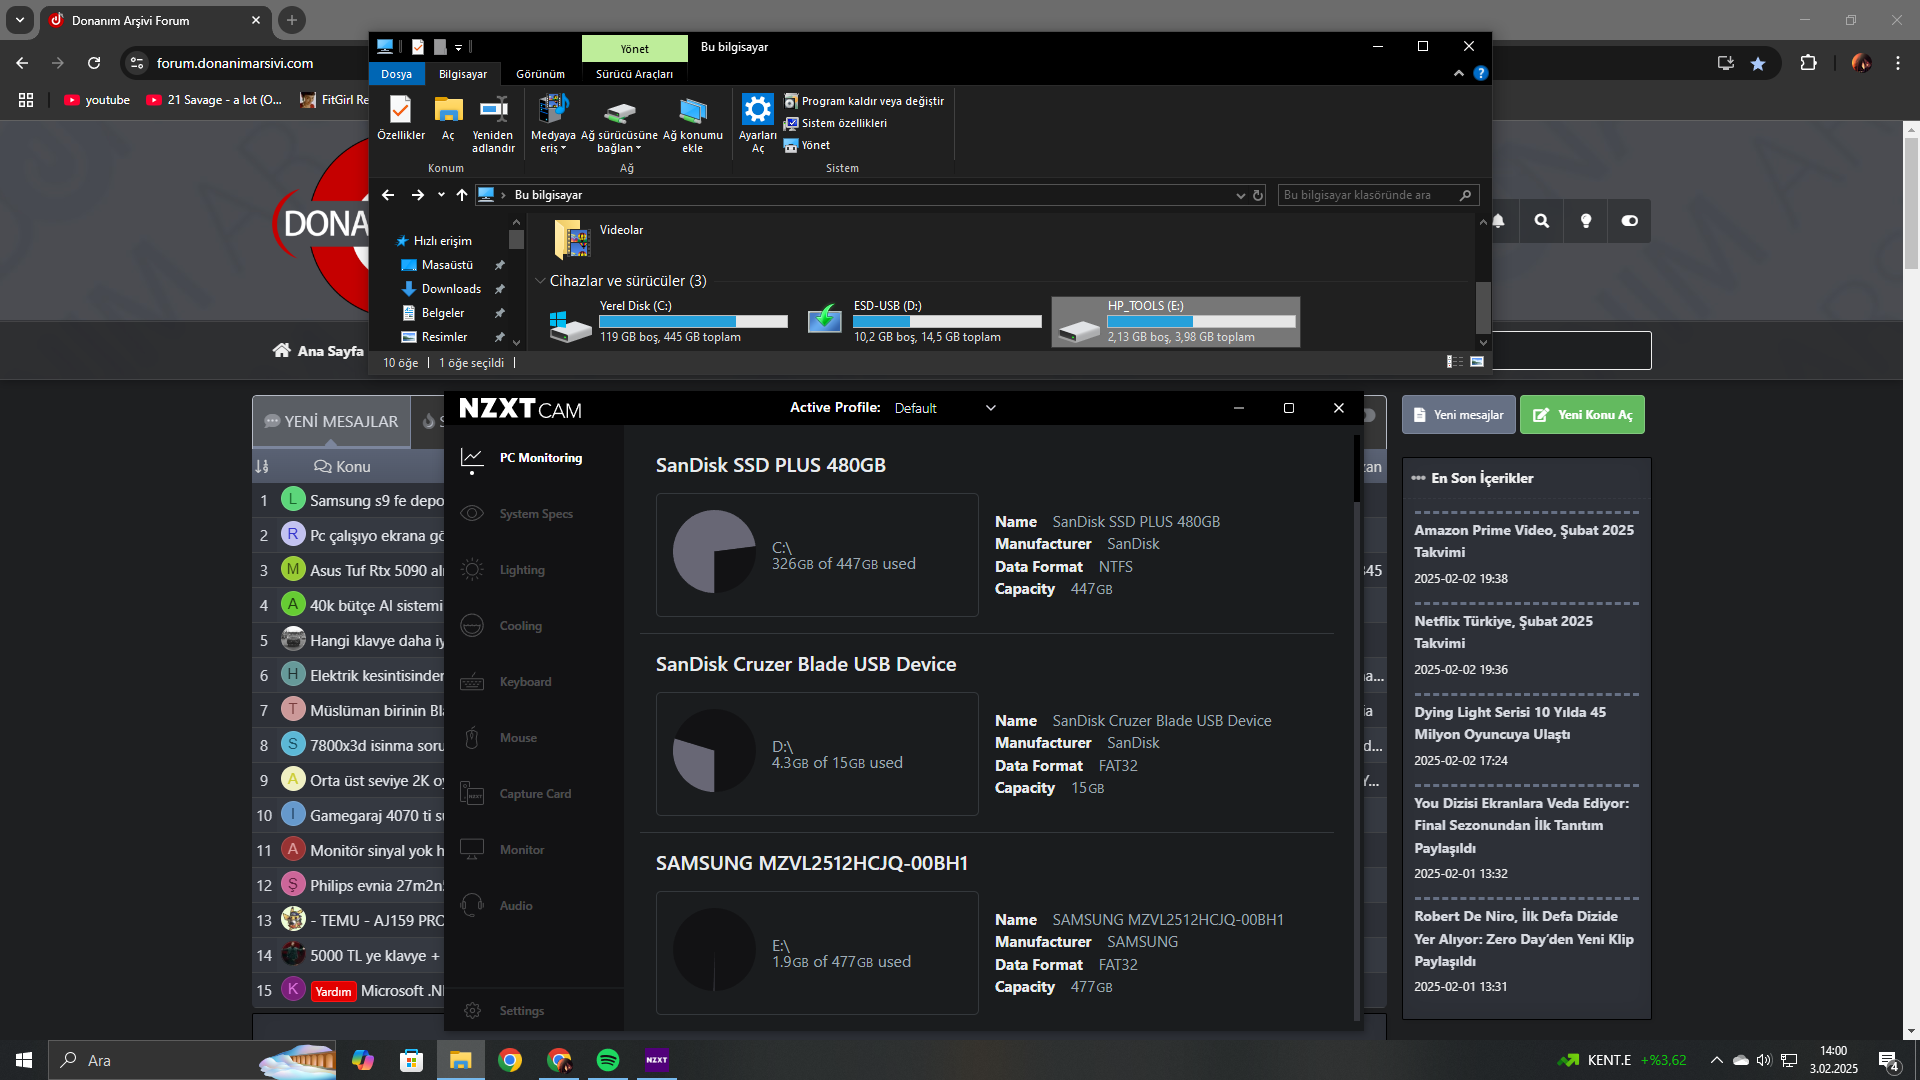This screenshot has width=1920, height=1080.
Task: Click the HP_TOOLS (E:) capacity bar
Action: [1200, 322]
